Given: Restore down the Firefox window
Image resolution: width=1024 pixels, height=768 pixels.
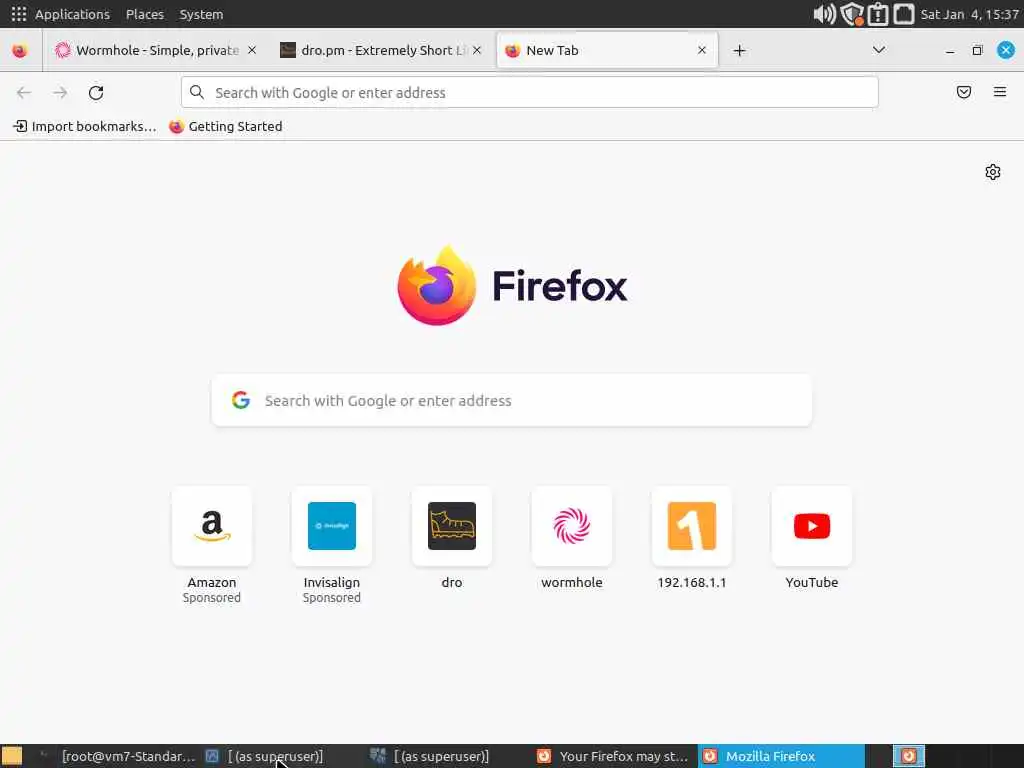Looking at the screenshot, I should [x=978, y=50].
